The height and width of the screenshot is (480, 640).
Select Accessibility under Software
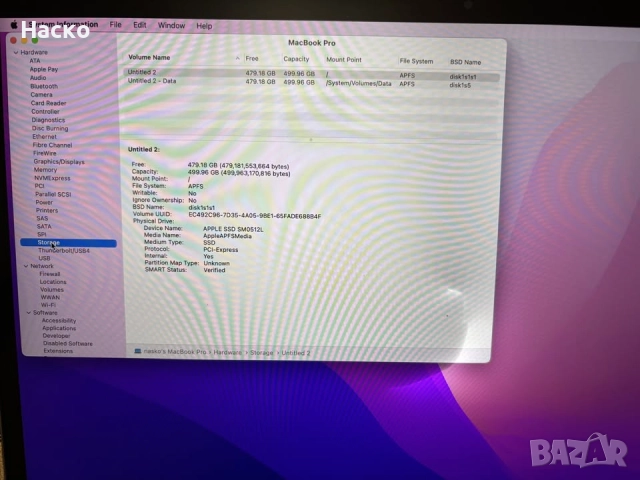[x=59, y=320]
